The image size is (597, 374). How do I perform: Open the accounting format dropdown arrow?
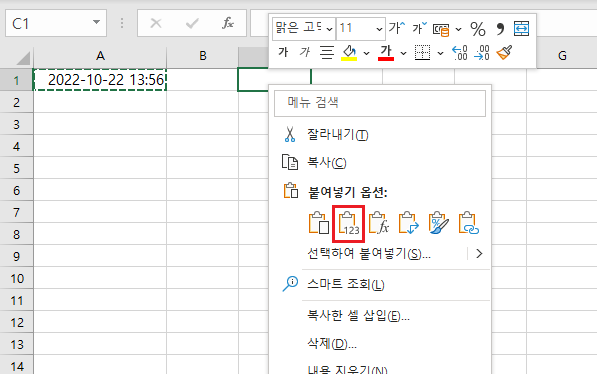point(458,29)
